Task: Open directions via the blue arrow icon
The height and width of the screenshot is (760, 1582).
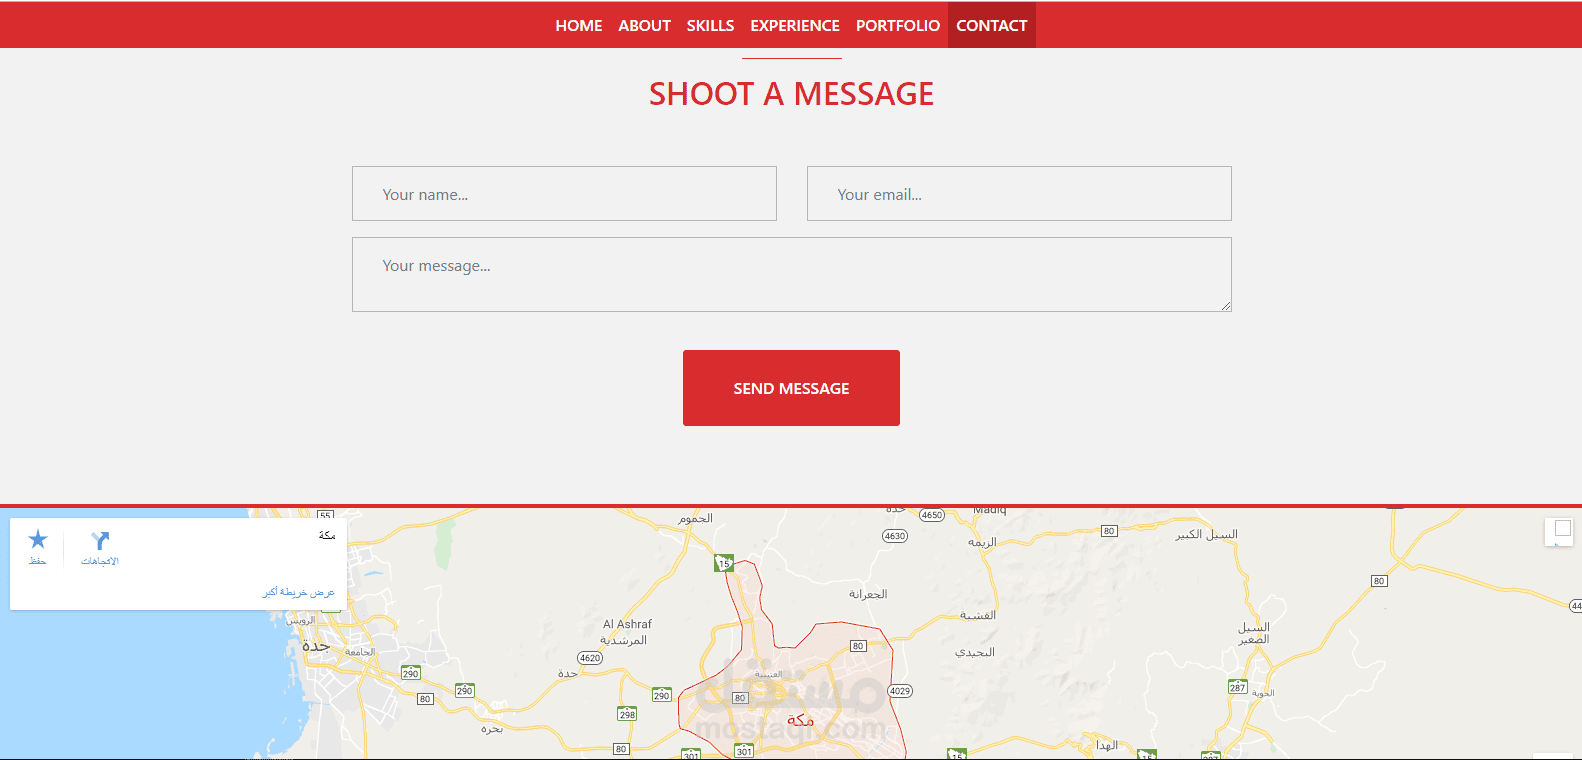Action: tap(100, 541)
